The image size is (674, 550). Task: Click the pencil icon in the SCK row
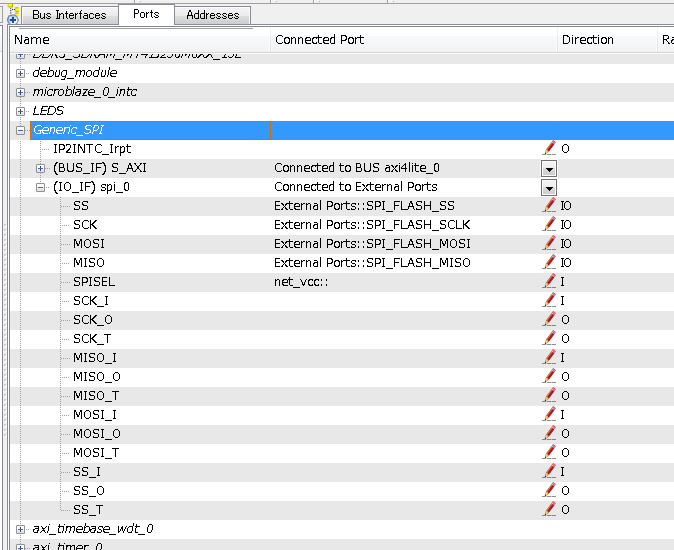[x=549, y=224]
